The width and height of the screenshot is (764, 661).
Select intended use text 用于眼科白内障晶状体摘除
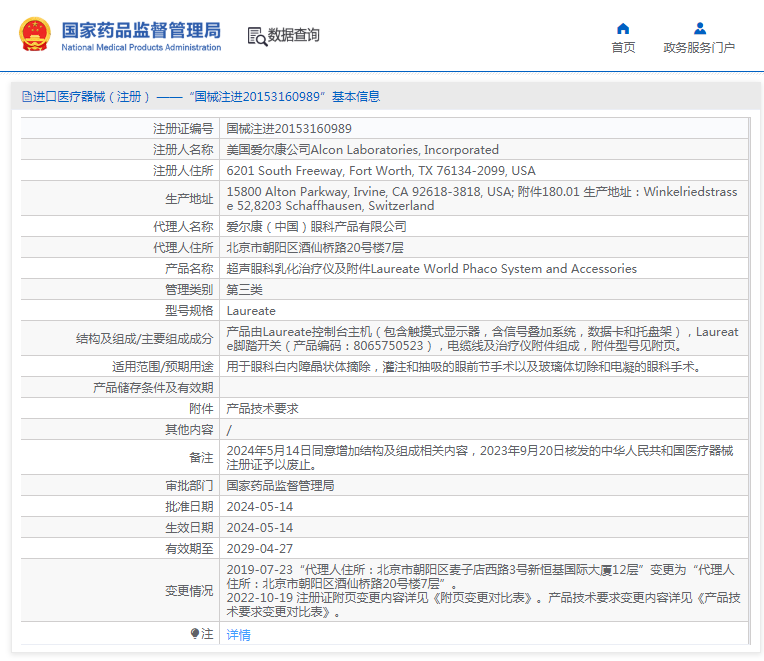pos(463,366)
